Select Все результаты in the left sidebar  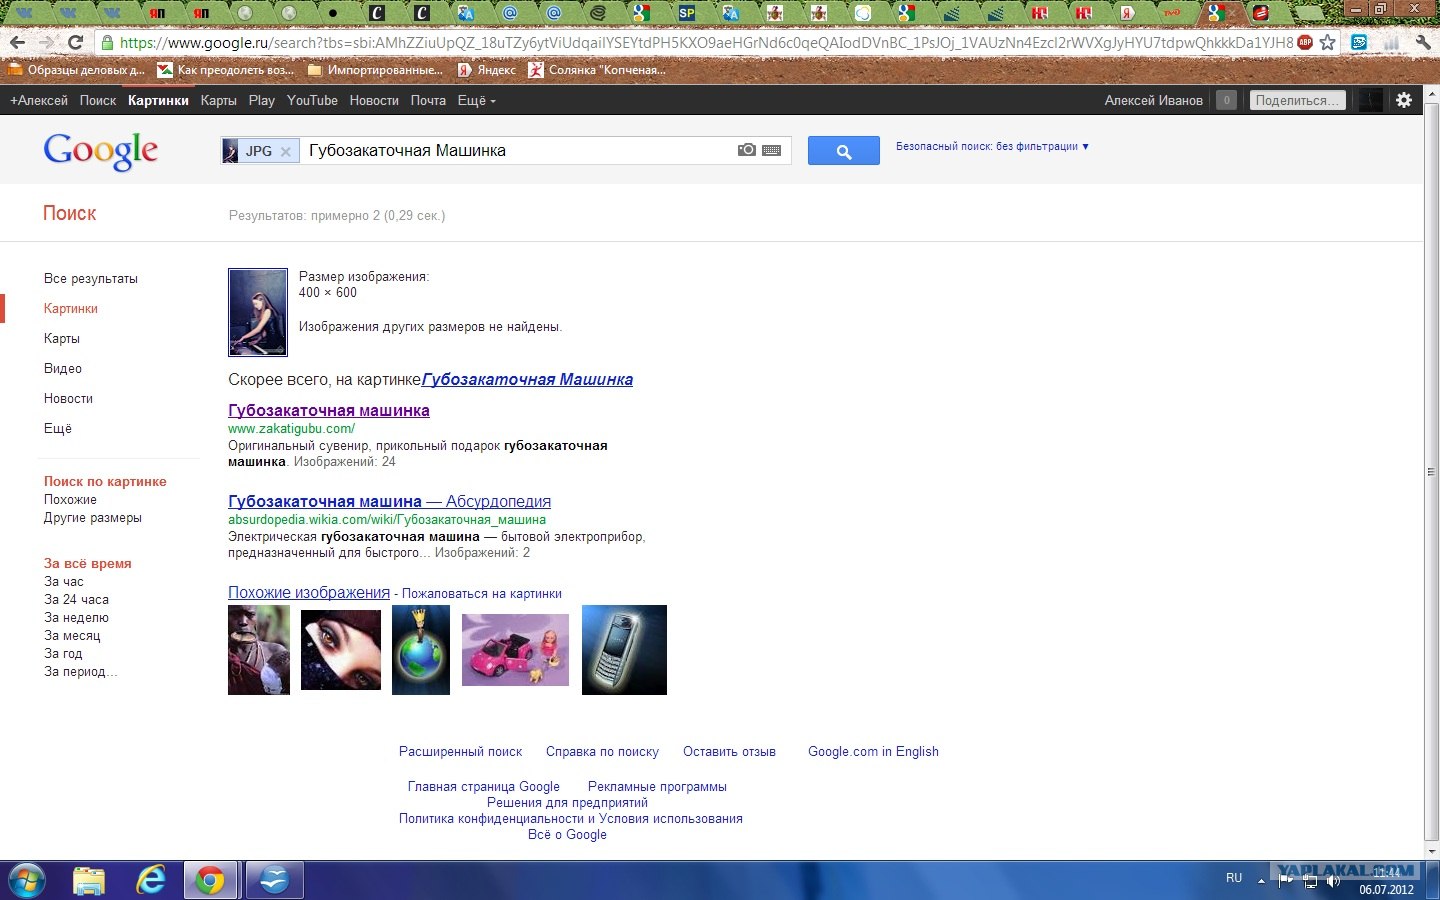click(x=91, y=278)
